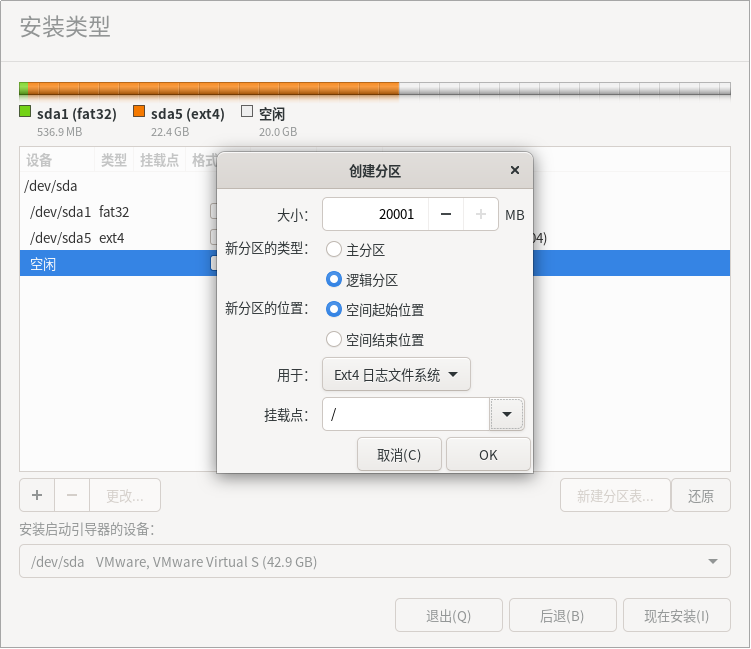Expand the 挂载点 dropdown arrow
The image size is (751, 649).
coord(507,414)
